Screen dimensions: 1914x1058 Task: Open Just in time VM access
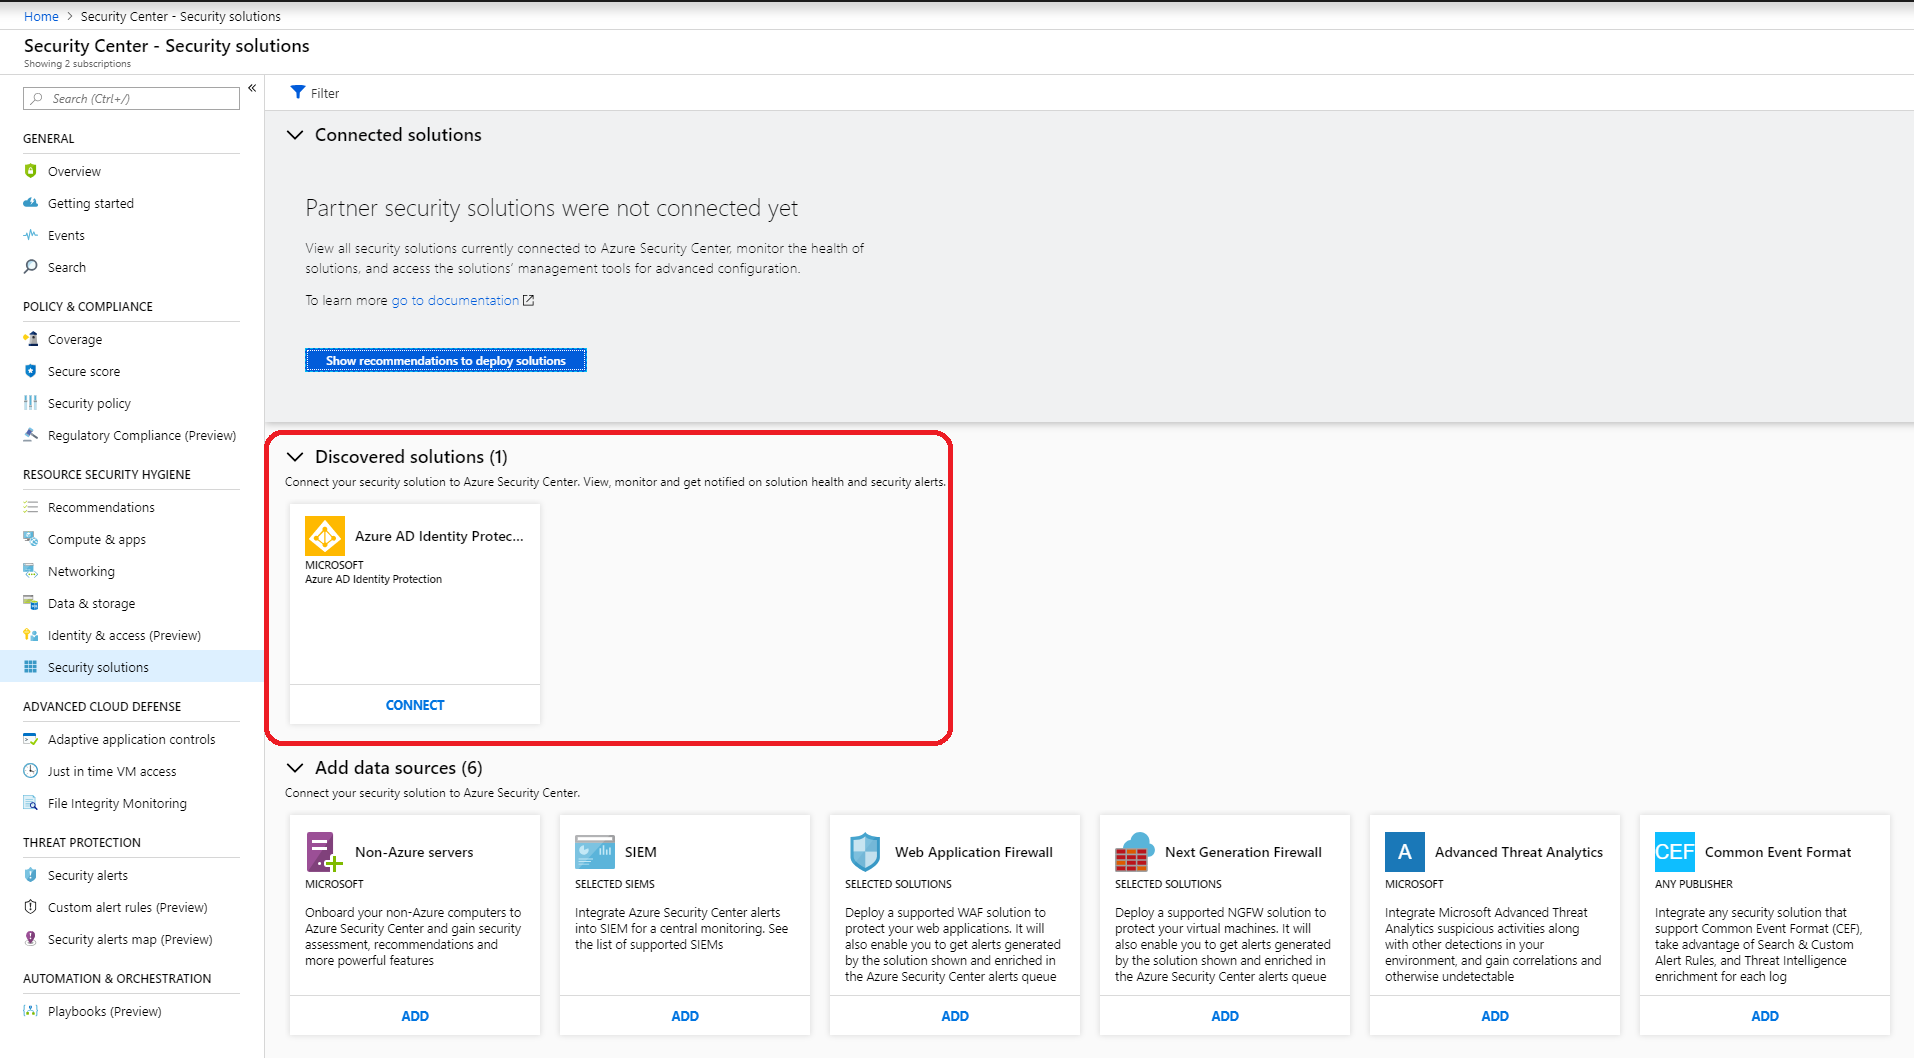pos(112,772)
